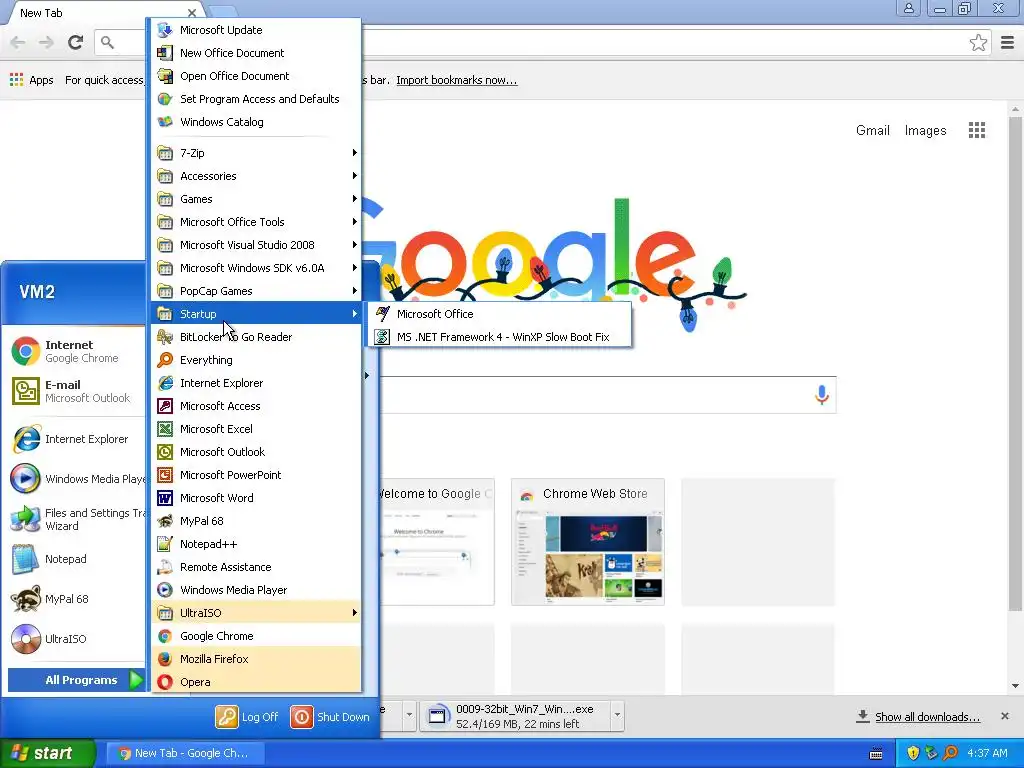Expand the UltraISO program folder
The height and width of the screenshot is (768, 1024).
pos(256,613)
